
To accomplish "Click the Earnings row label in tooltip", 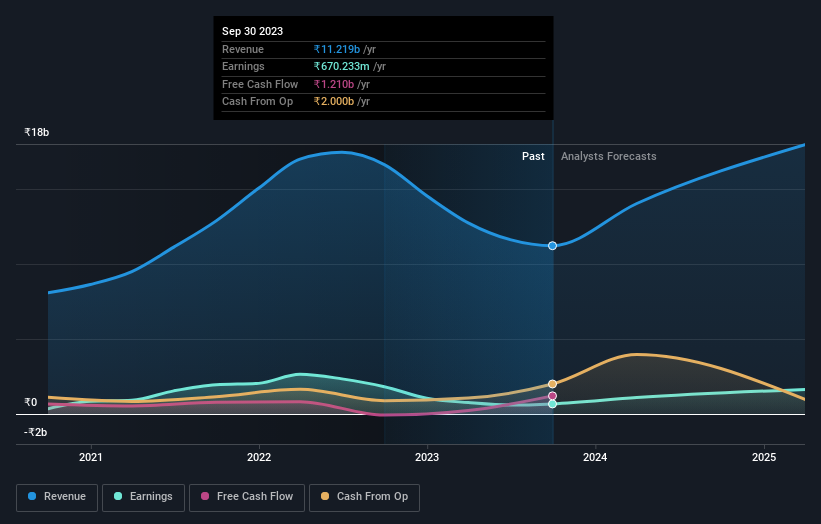I will point(243,66).
